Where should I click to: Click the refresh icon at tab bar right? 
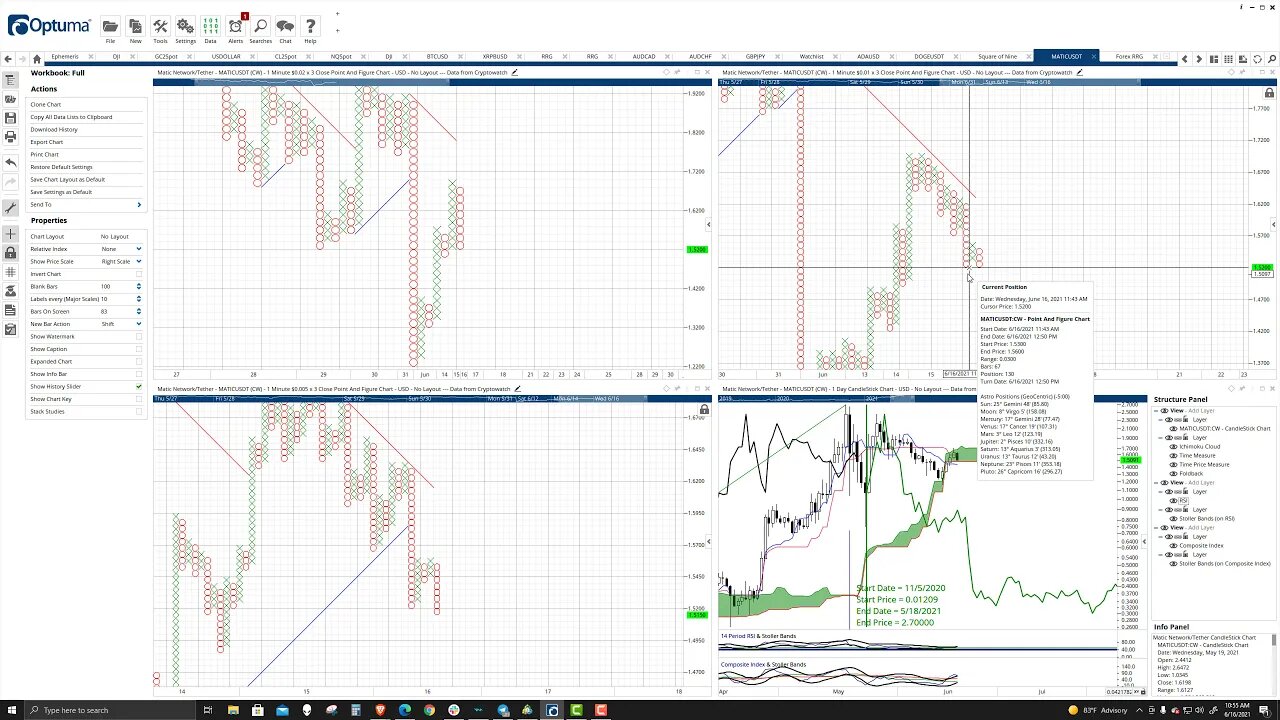click(x=1256, y=58)
